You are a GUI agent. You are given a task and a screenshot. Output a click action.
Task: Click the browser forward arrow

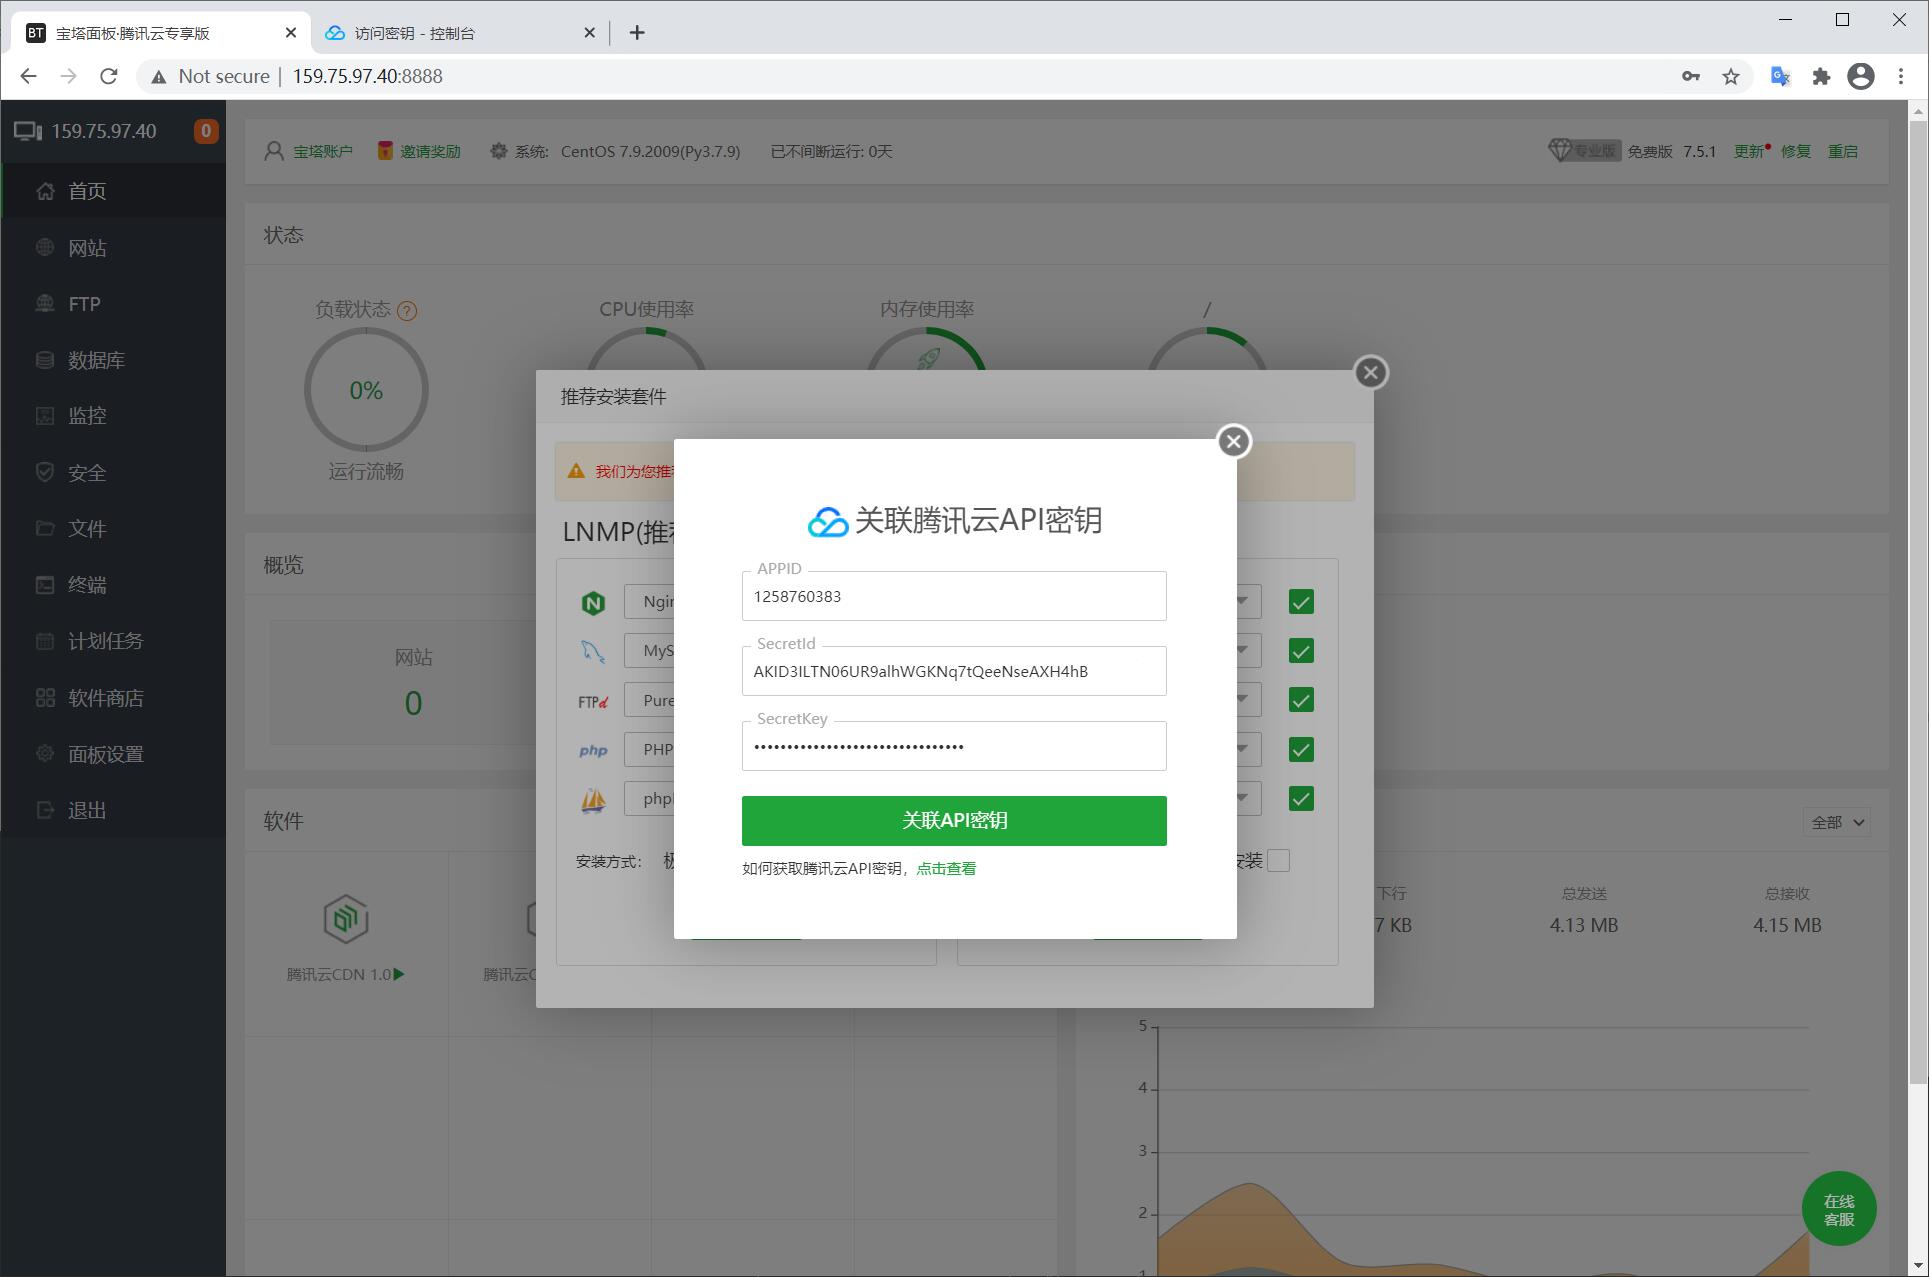click(x=68, y=76)
